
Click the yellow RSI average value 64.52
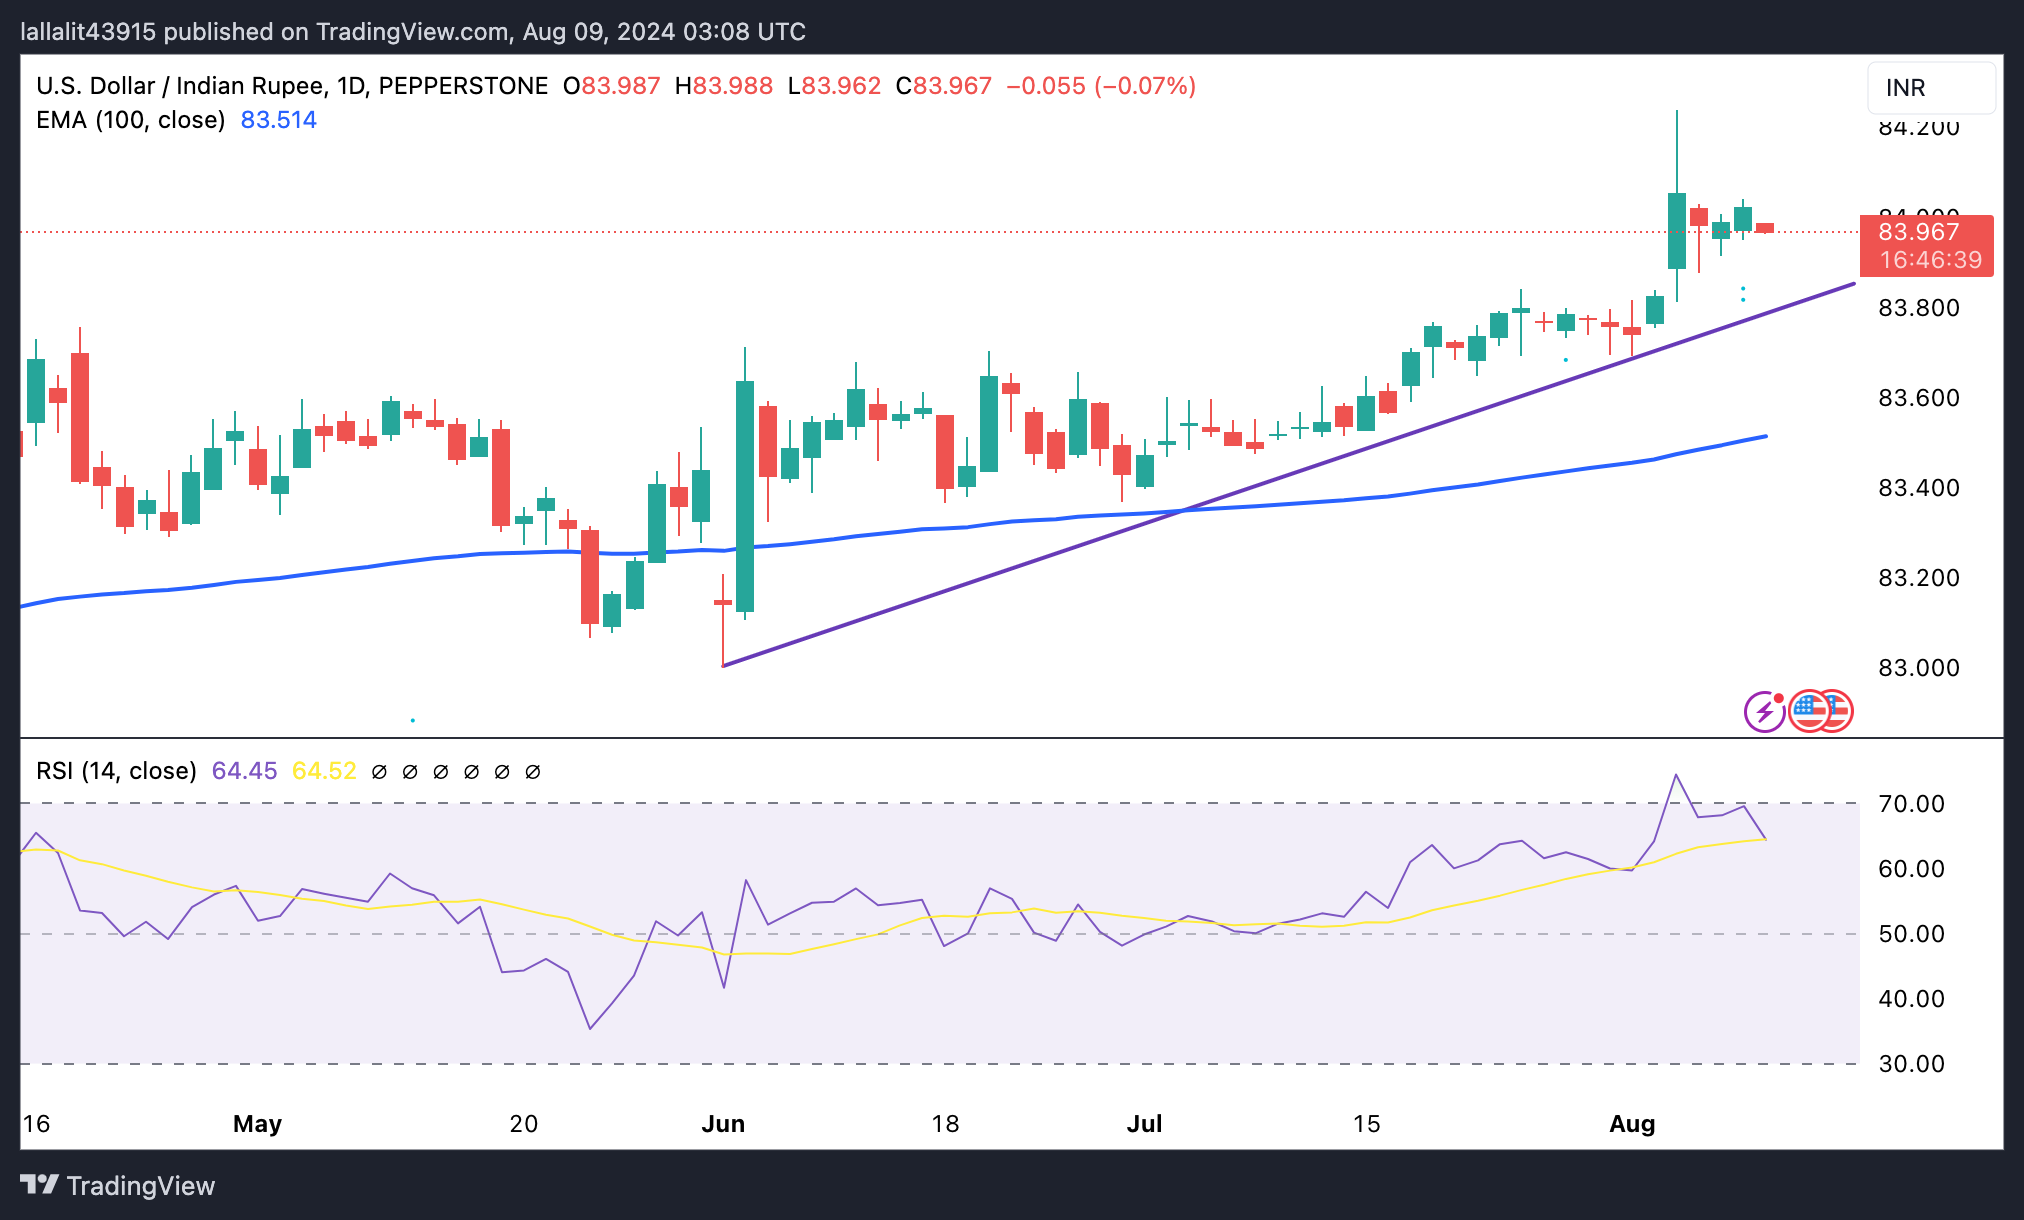coord(324,771)
